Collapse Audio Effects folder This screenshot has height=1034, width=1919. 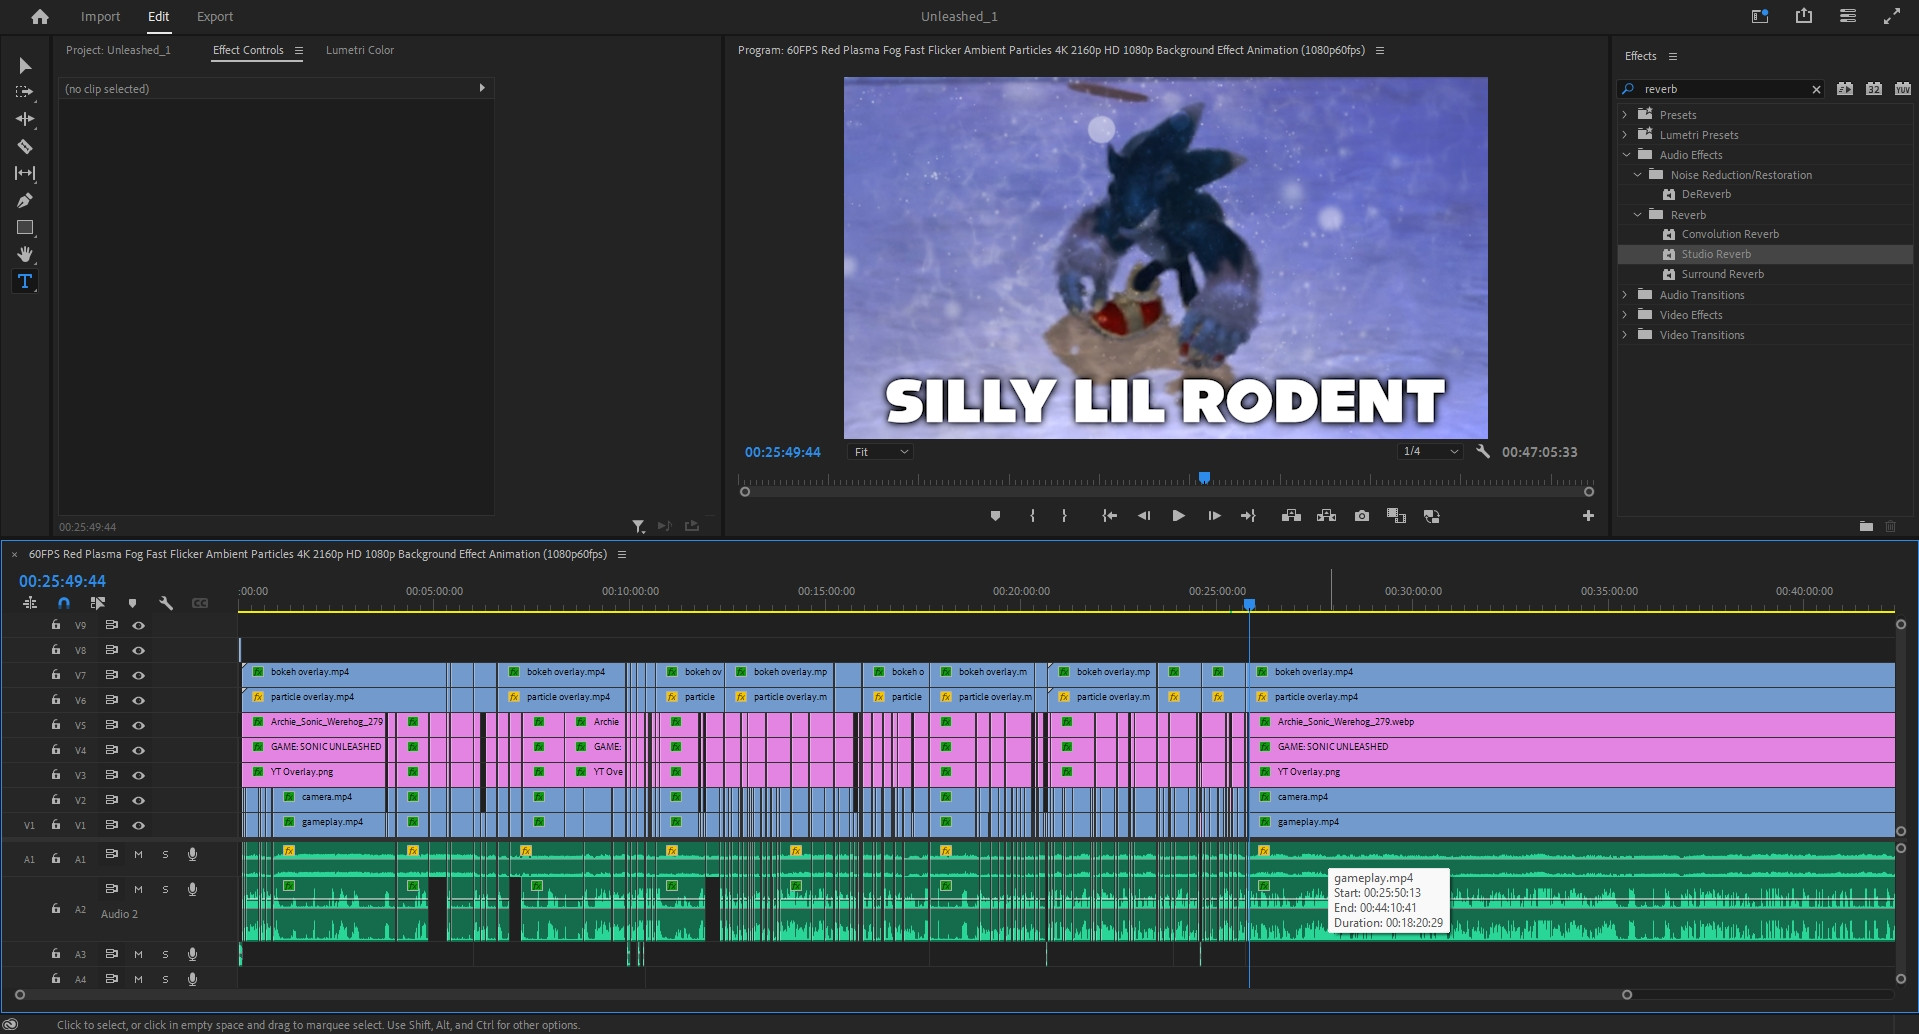tap(1625, 155)
